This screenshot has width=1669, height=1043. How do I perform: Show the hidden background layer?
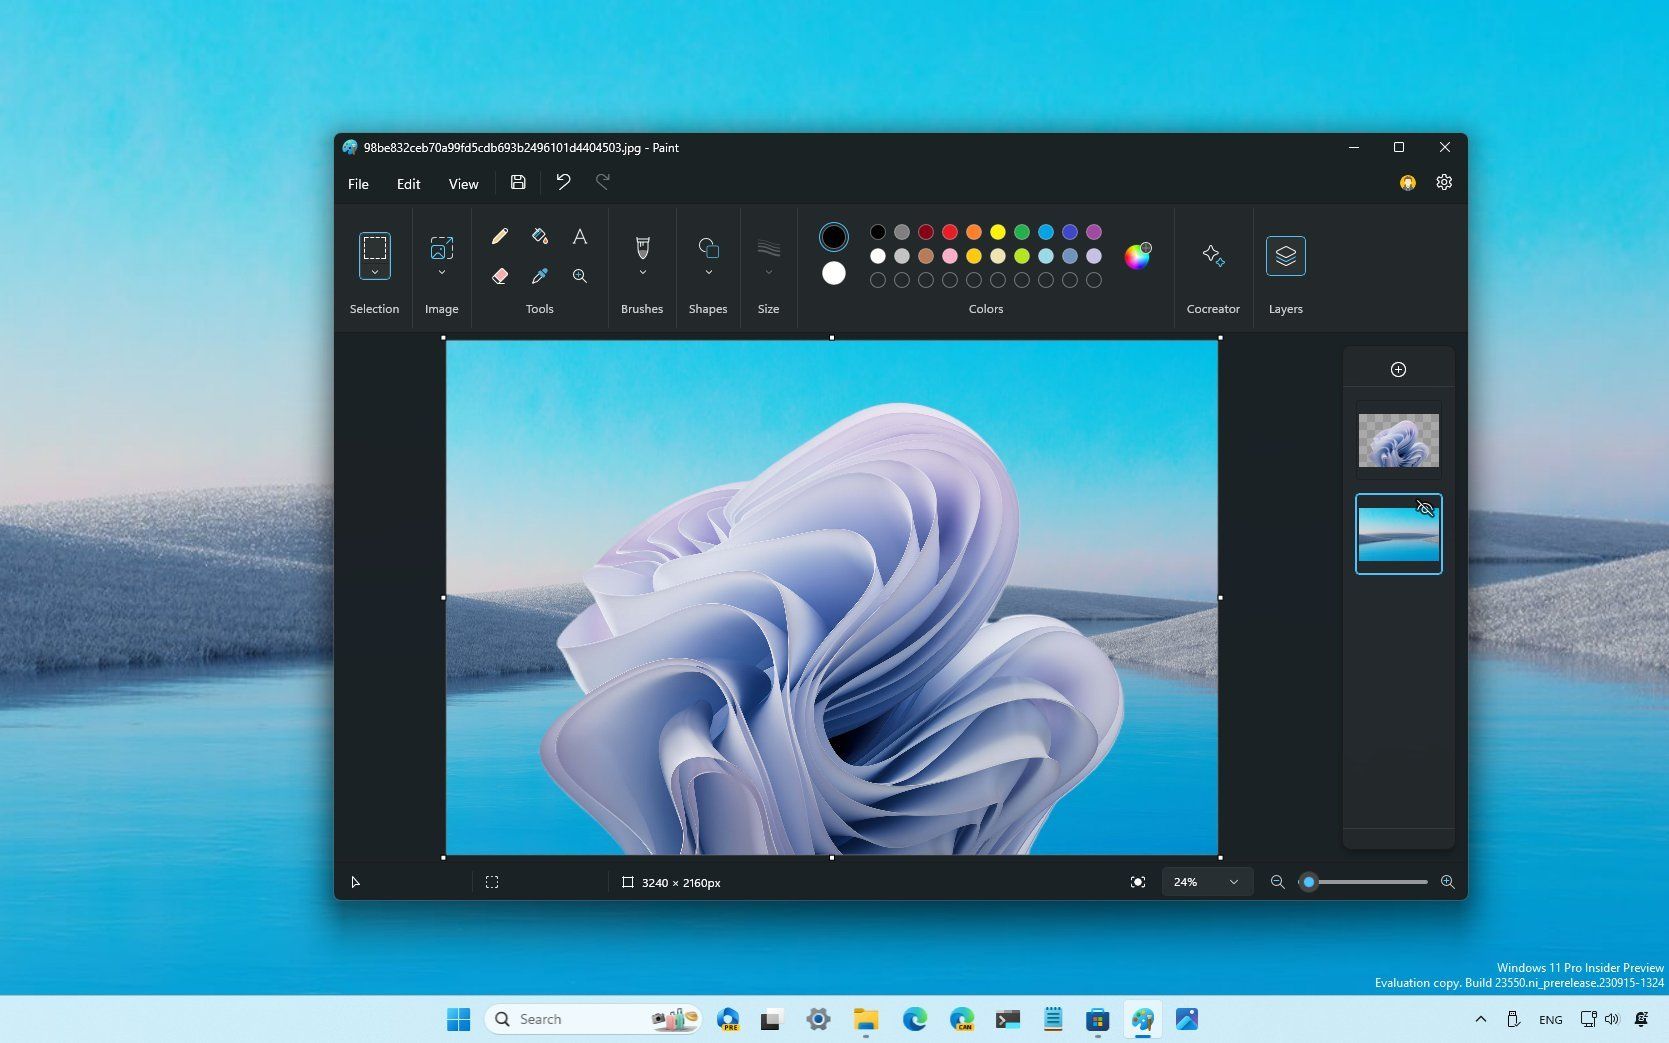click(1424, 508)
